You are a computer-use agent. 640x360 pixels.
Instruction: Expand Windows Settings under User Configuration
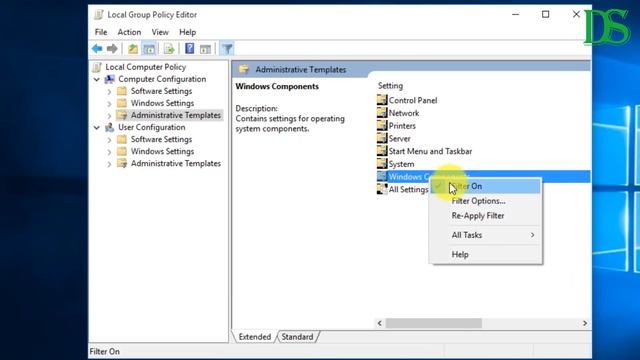coord(109,152)
